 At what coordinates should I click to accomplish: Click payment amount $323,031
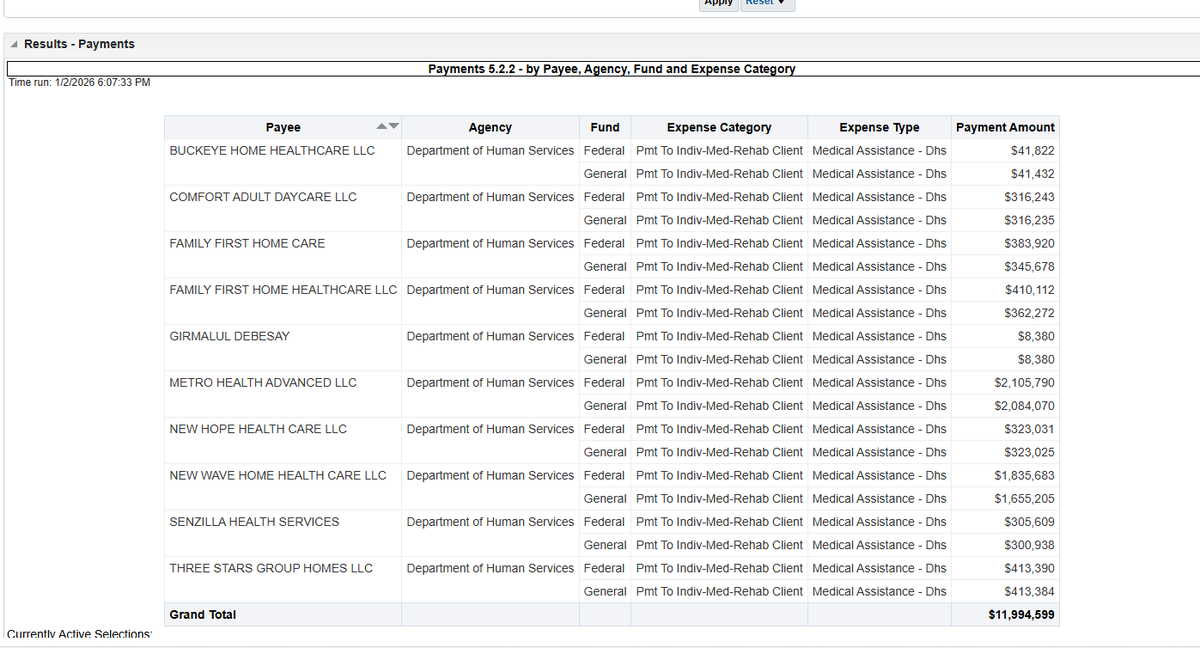click(x=1030, y=429)
